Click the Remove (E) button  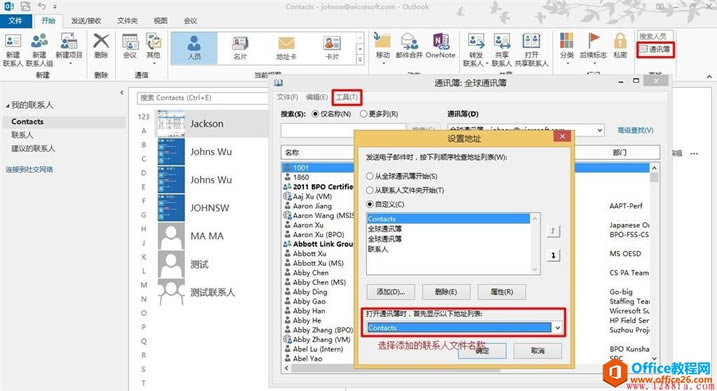[x=446, y=292]
